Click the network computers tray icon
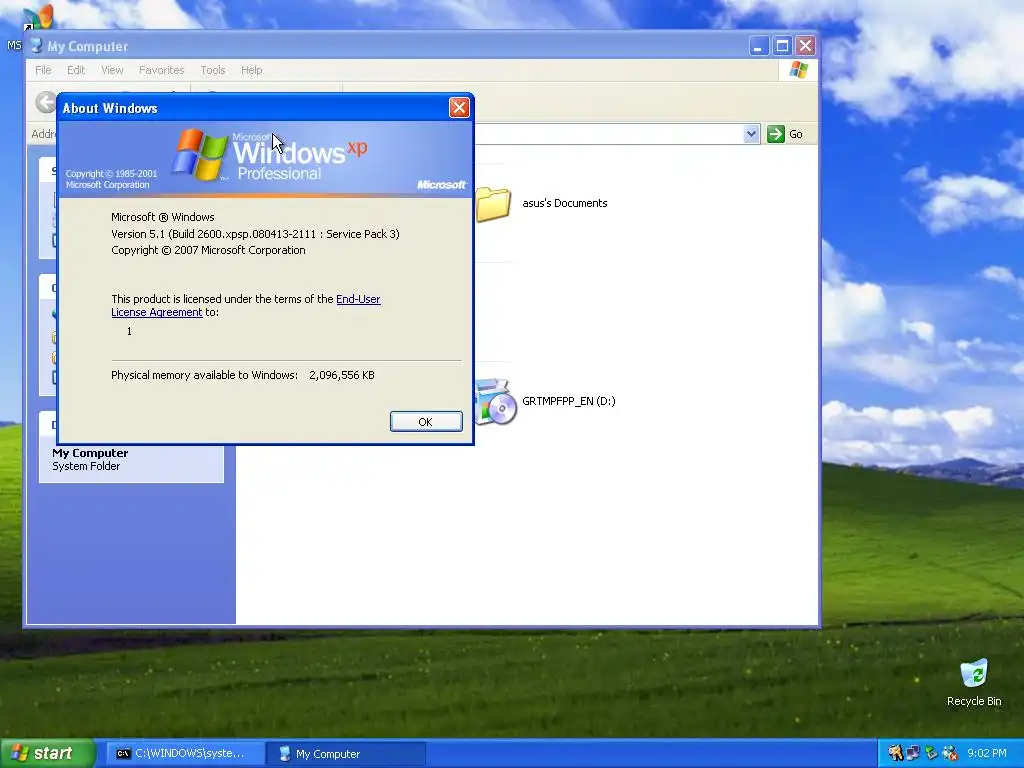 (913, 753)
